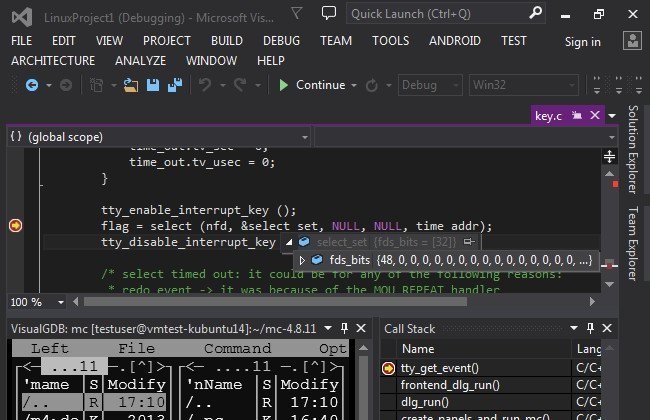The image size is (650, 420).
Task: Click the Open File folder icon
Action: 131,85
